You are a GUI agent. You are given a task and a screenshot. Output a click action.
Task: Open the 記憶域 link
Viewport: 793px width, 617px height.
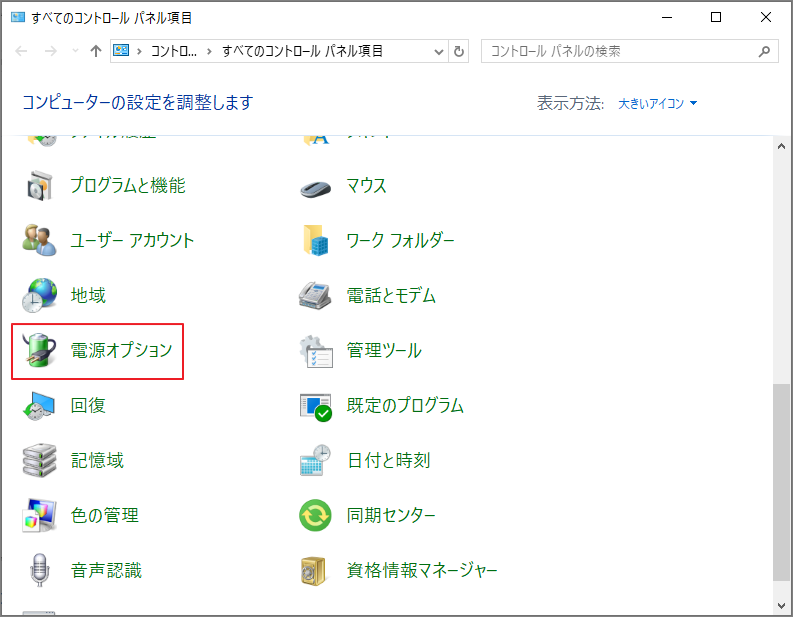click(x=97, y=460)
